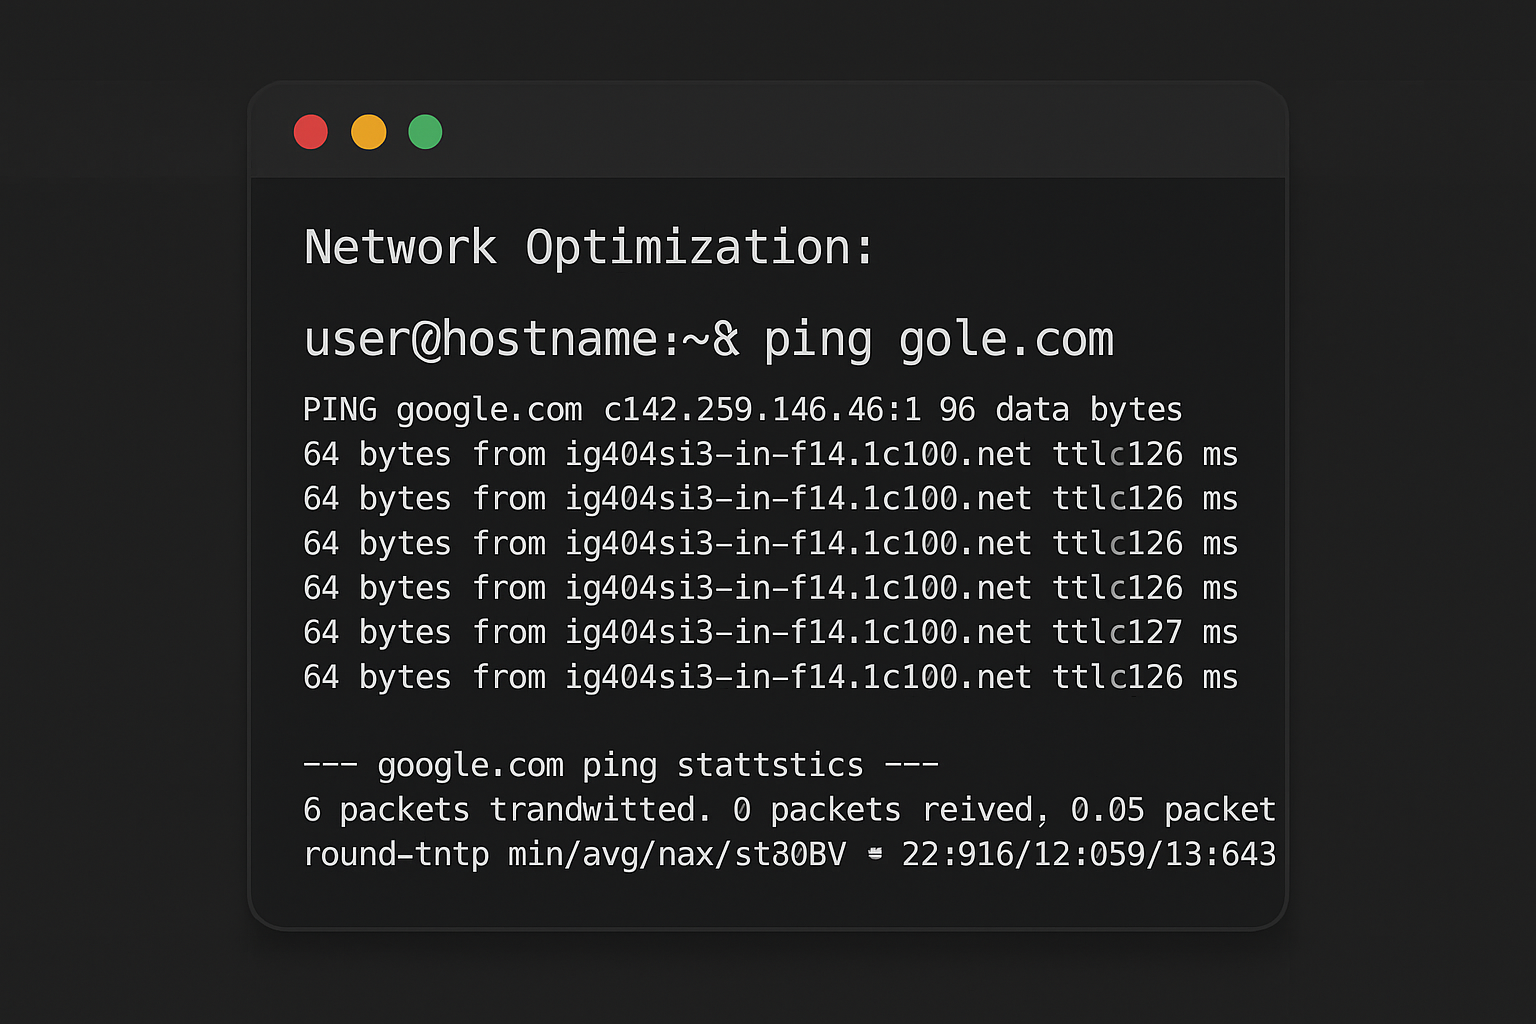
Task: Click the green maximize window button
Action: click(425, 132)
